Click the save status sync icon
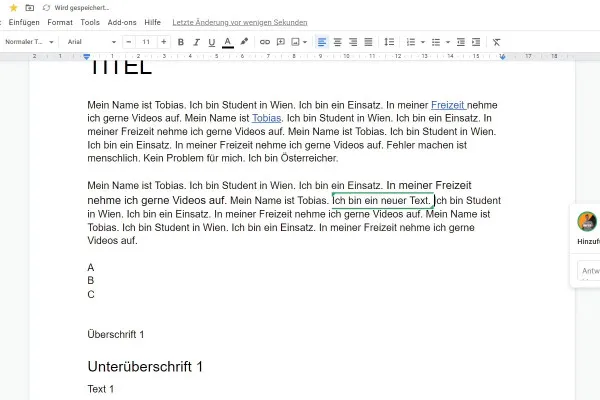The height and width of the screenshot is (400, 600). [x=46, y=8]
